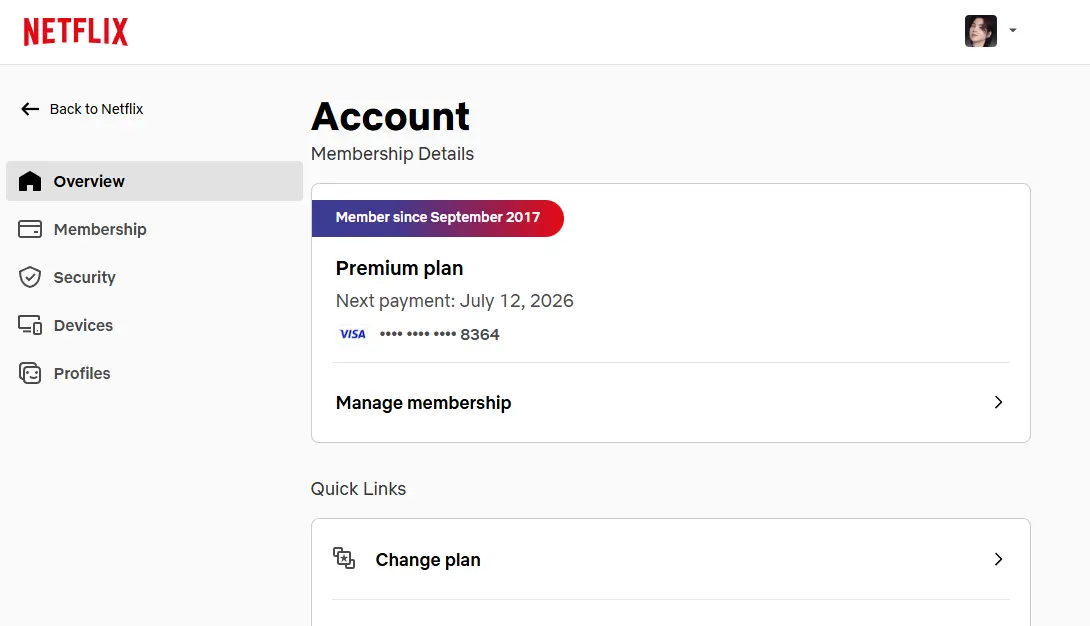Click the back arrow icon beside Back to Netflix
Image resolution: width=1090 pixels, height=626 pixels.
30,109
